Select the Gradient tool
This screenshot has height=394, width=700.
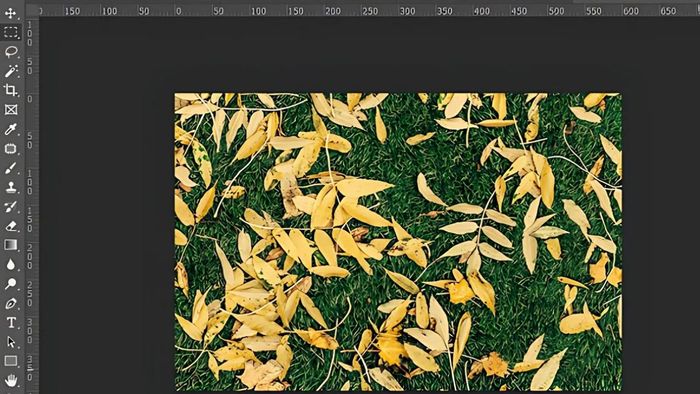pos(11,245)
